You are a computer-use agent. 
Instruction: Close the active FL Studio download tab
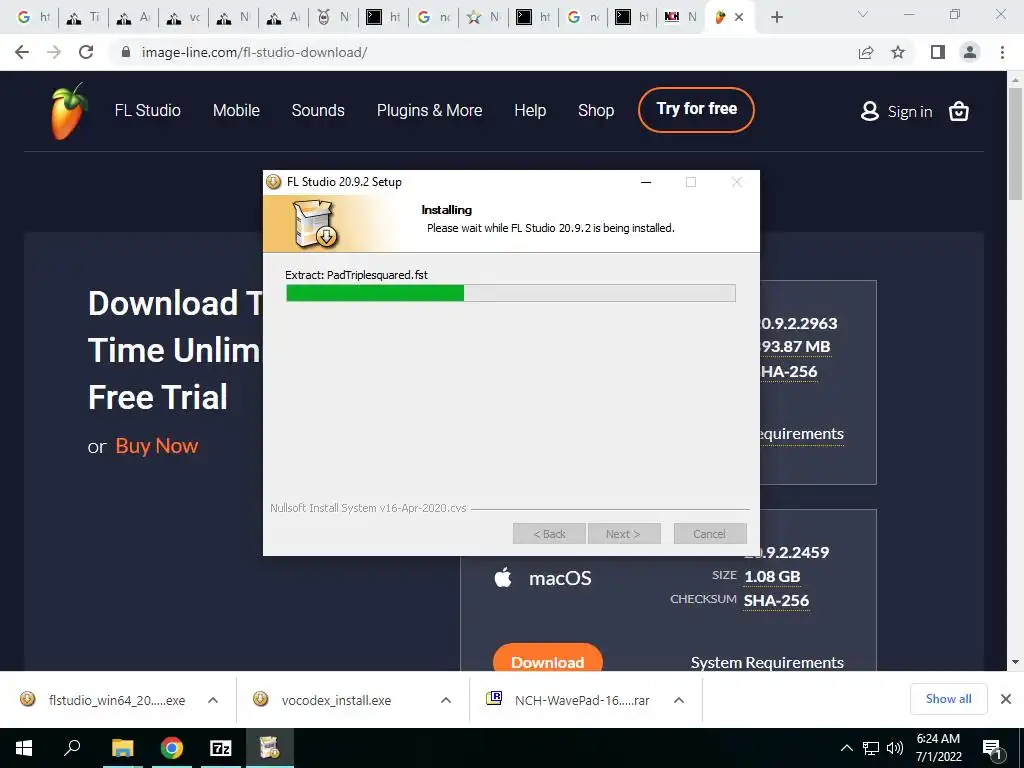pos(739,18)
